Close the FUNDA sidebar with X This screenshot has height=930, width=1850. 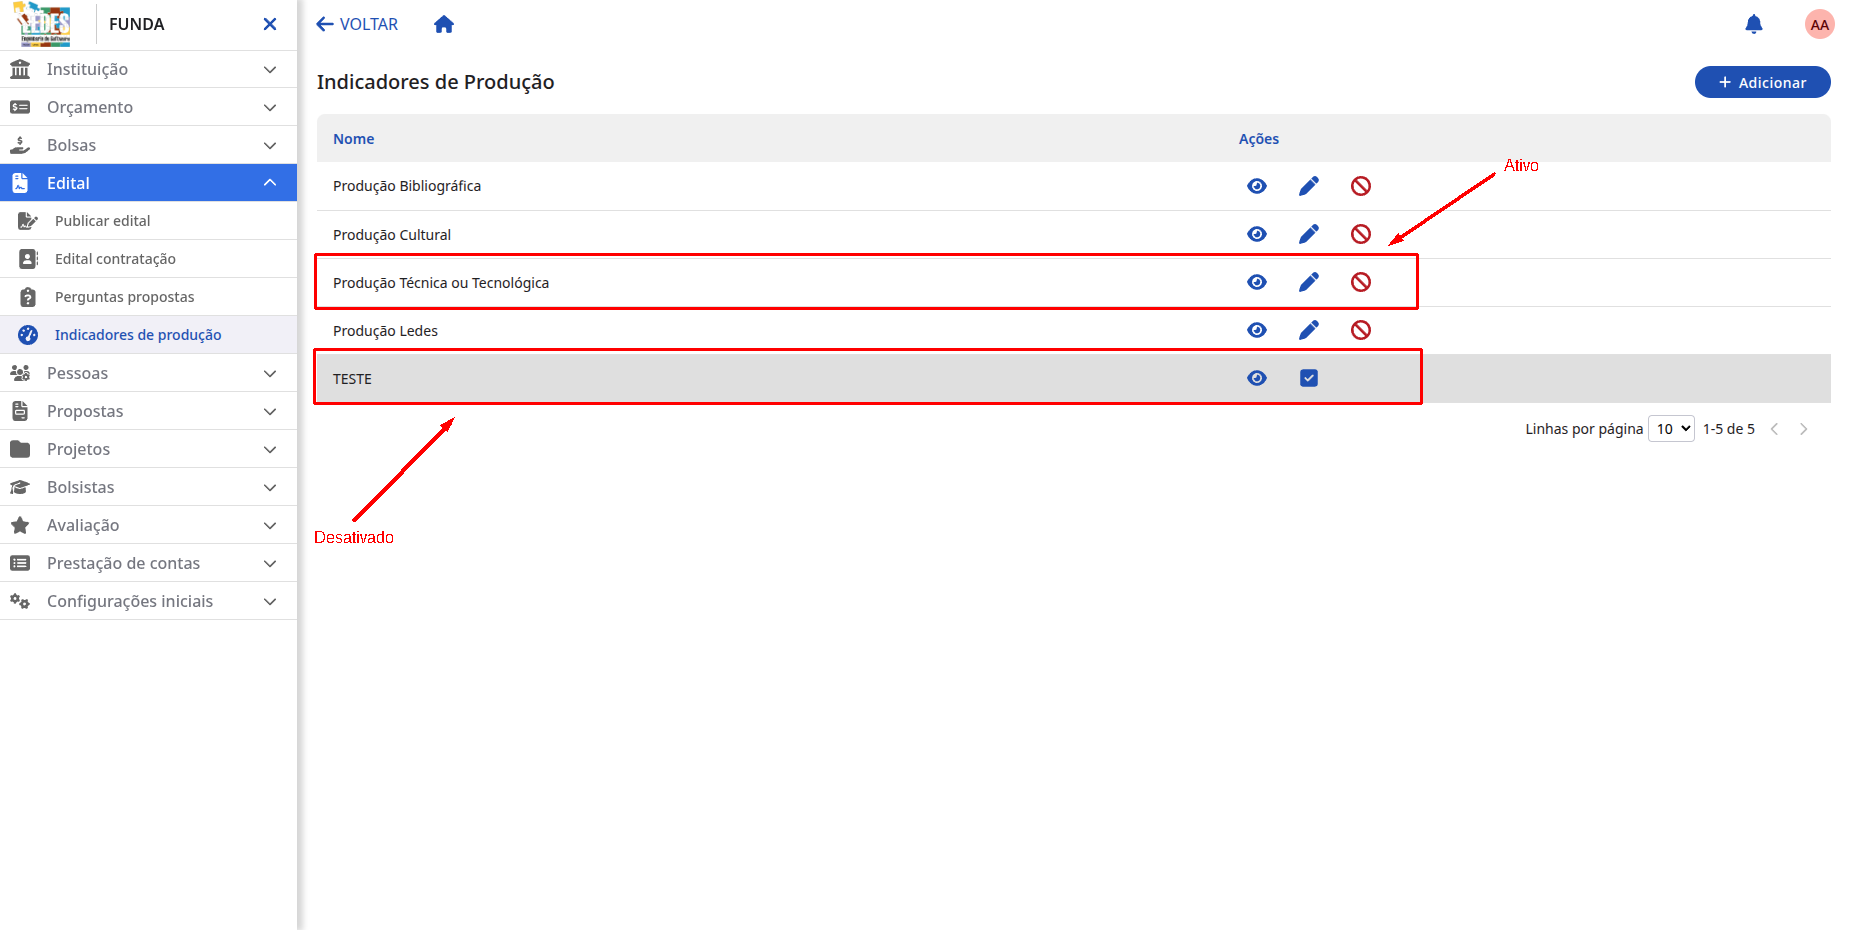click(270, 24)
